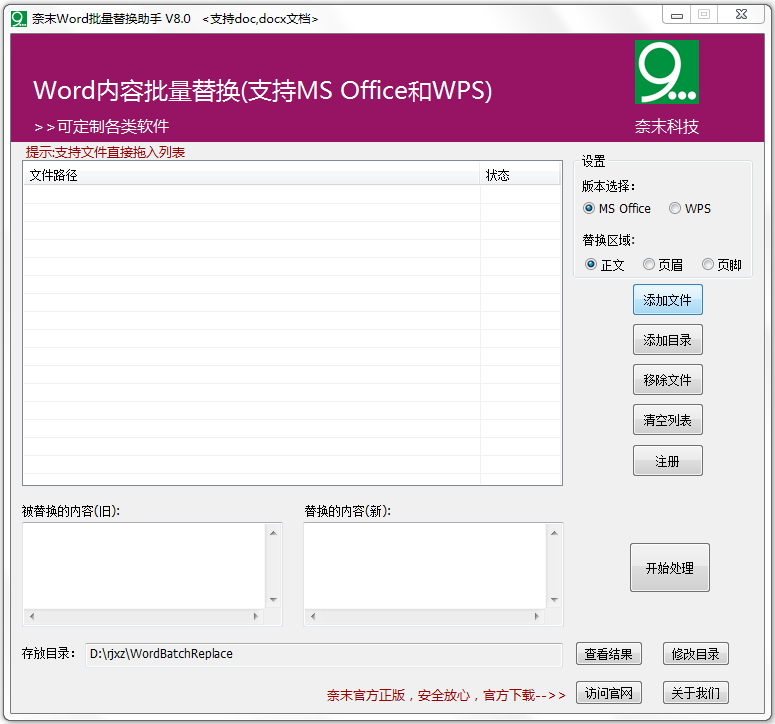Click the 添加文件 button

click(x=667, y=300)
